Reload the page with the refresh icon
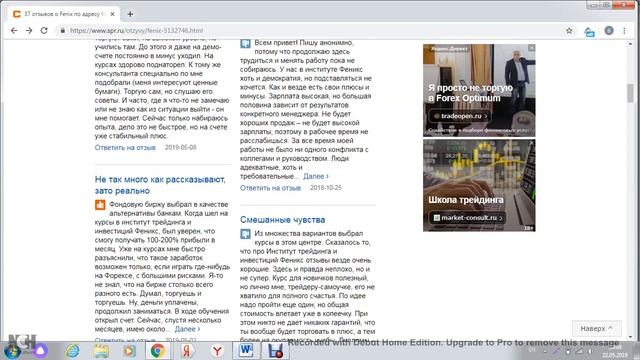The height and width of the screenshot is (360, 640). (x=44, y=31)
